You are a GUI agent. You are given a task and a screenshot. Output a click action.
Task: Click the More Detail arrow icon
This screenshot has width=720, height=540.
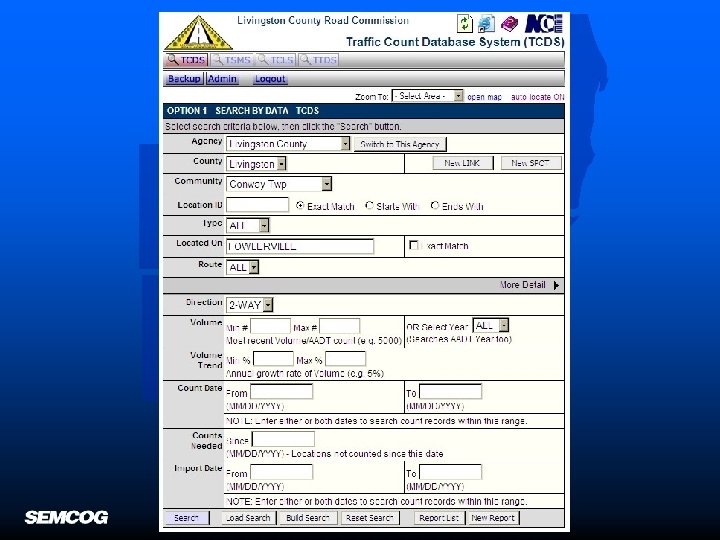click(x=556, y=285)
